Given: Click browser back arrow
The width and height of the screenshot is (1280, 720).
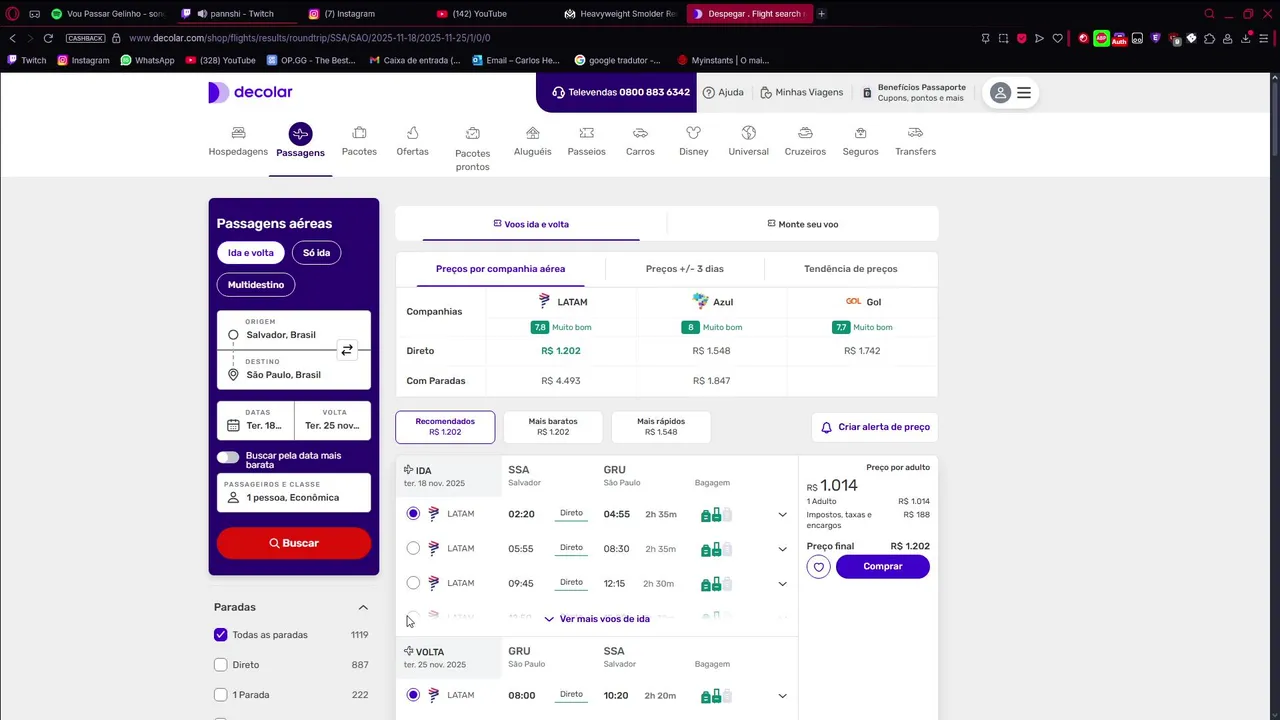Looking at the screenshot, I should (x=12, y=38).
